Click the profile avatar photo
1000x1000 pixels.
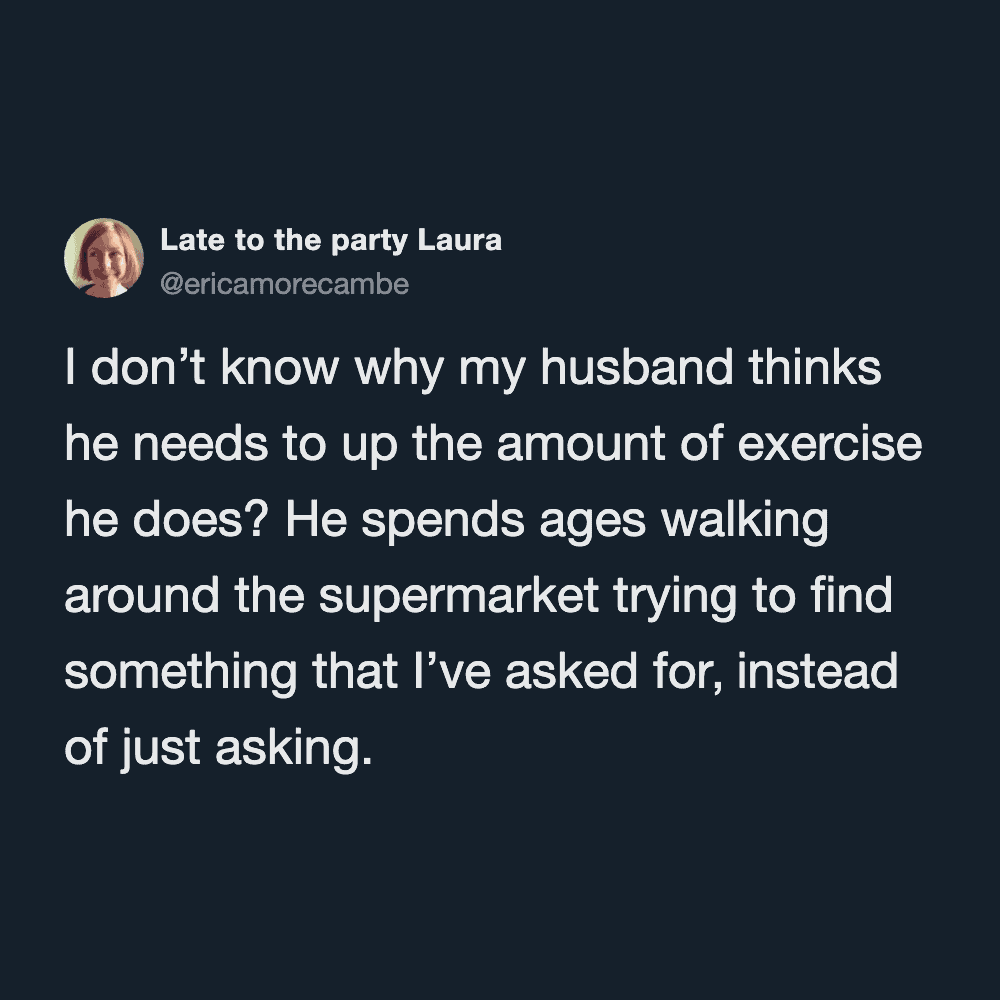click(x=104, y=258)
